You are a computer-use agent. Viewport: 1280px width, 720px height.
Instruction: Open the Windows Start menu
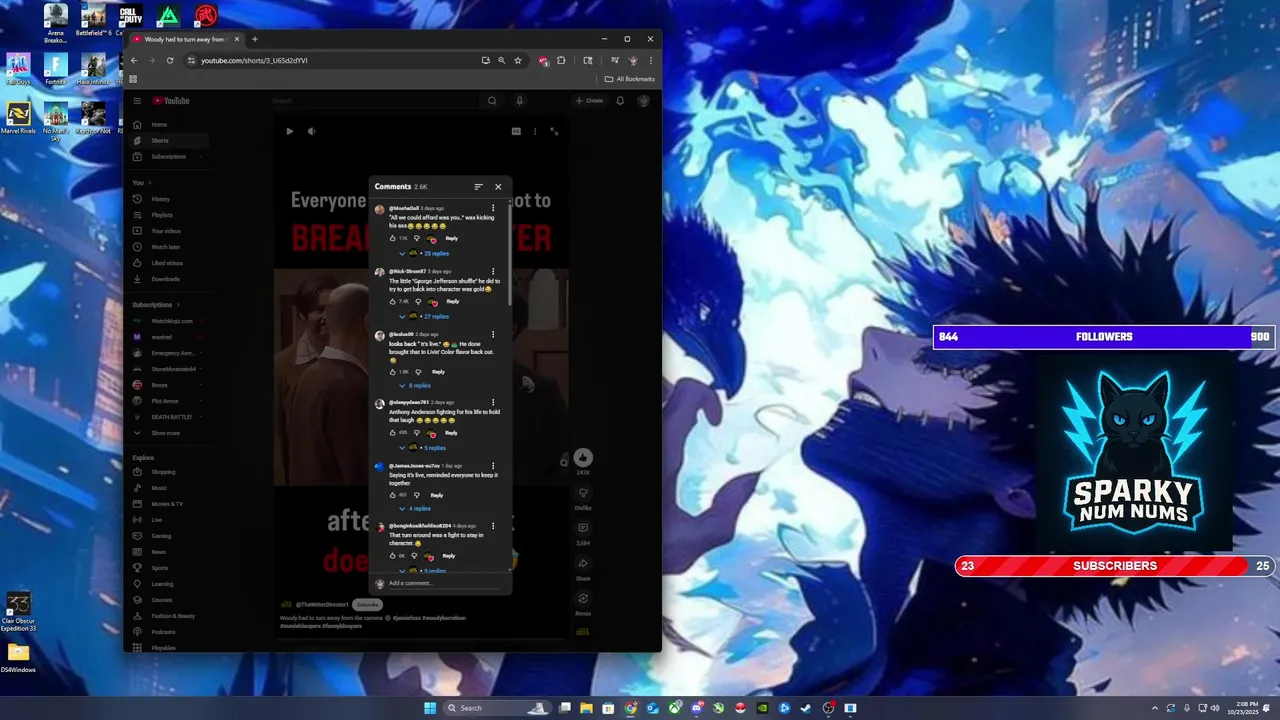(x=430, y=708)
